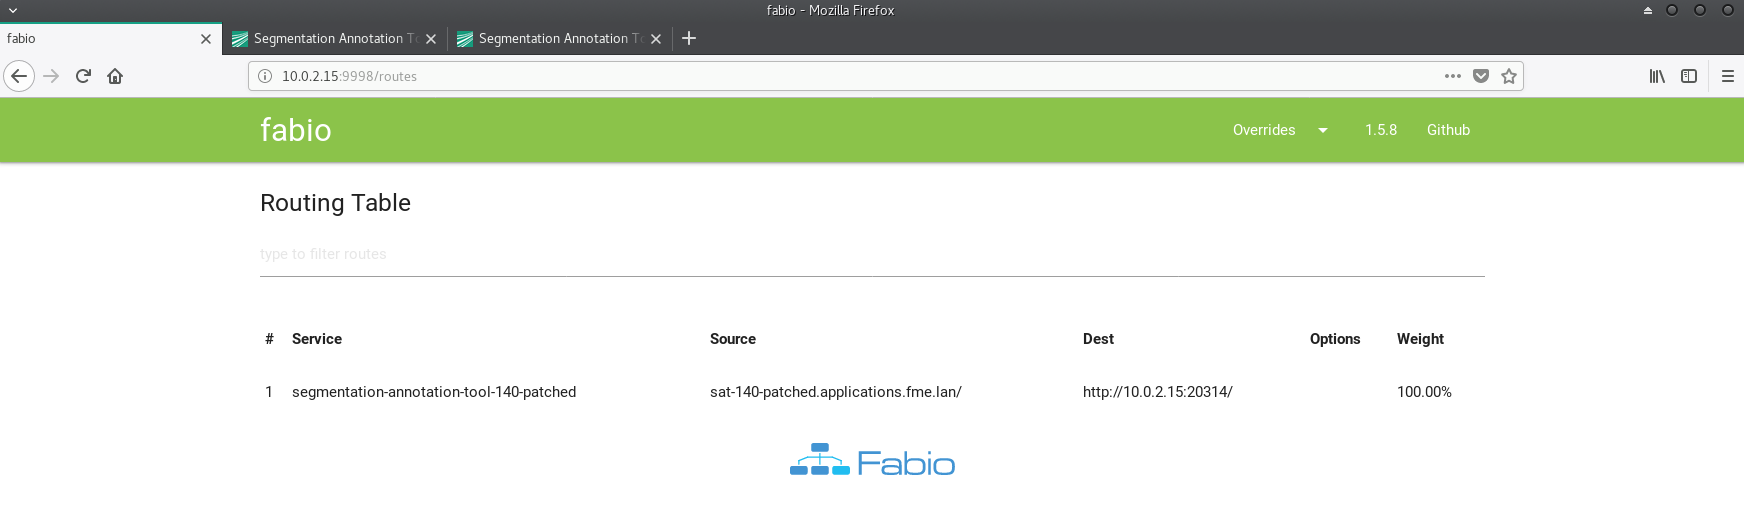The image size is (1744, 522).
Task: Open the Github link
Action: [1448, 130]
